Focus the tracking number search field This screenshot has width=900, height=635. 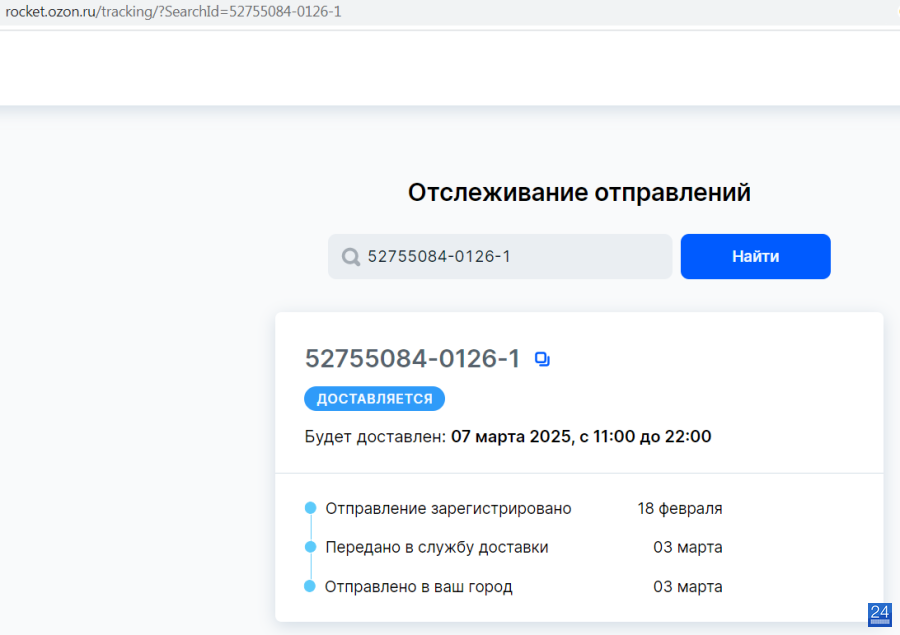click(500, 257)
